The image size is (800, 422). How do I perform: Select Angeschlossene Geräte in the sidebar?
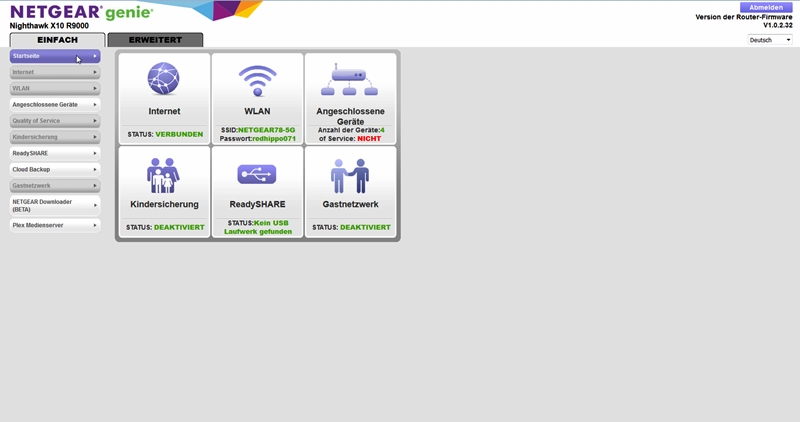[x=50, y=104]
